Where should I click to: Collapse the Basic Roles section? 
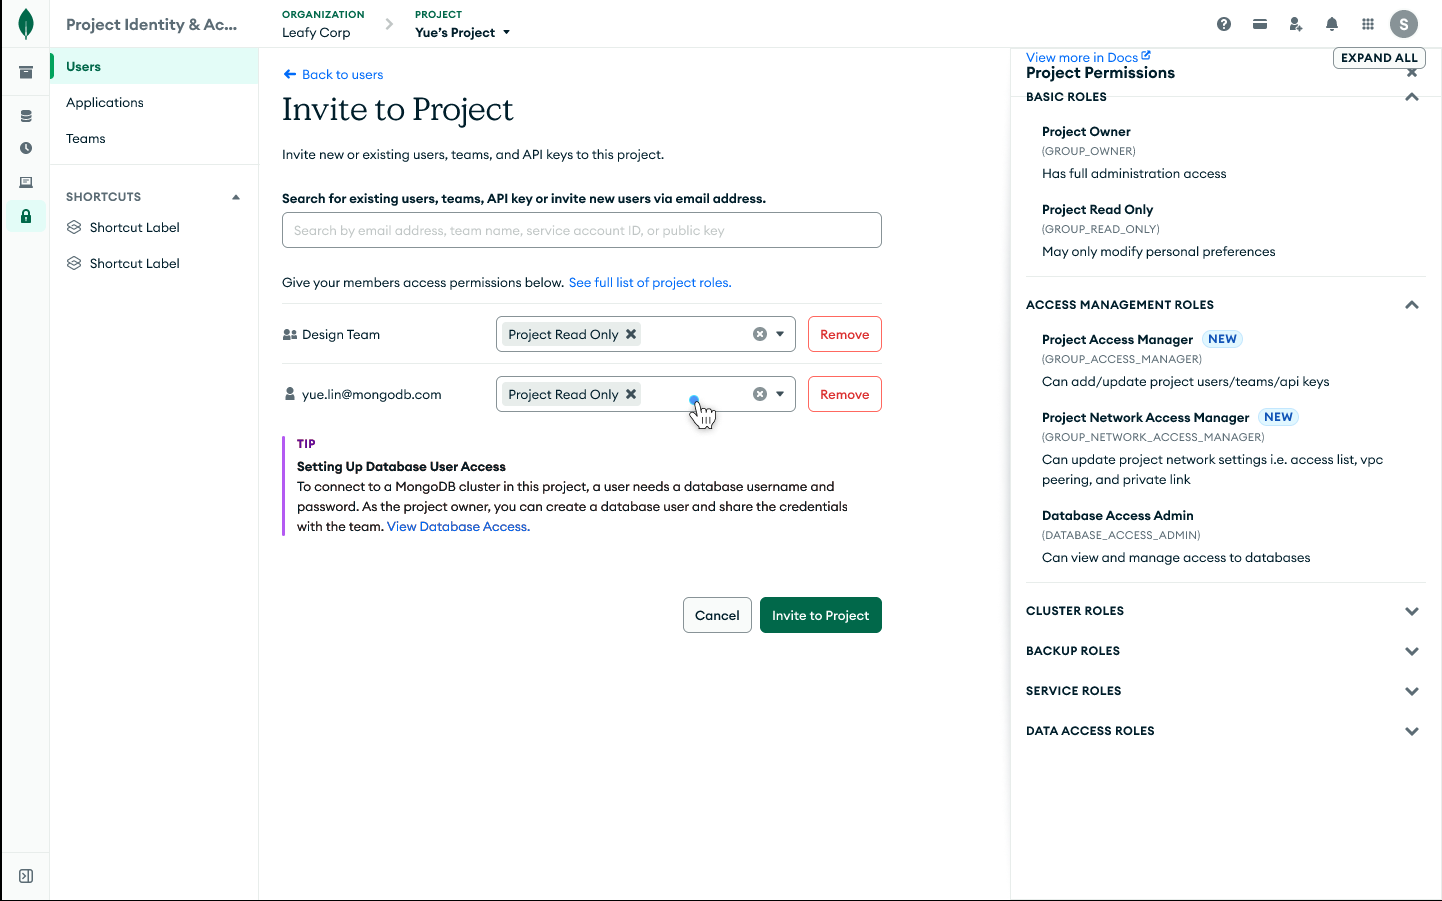(x=1412, y=97)
